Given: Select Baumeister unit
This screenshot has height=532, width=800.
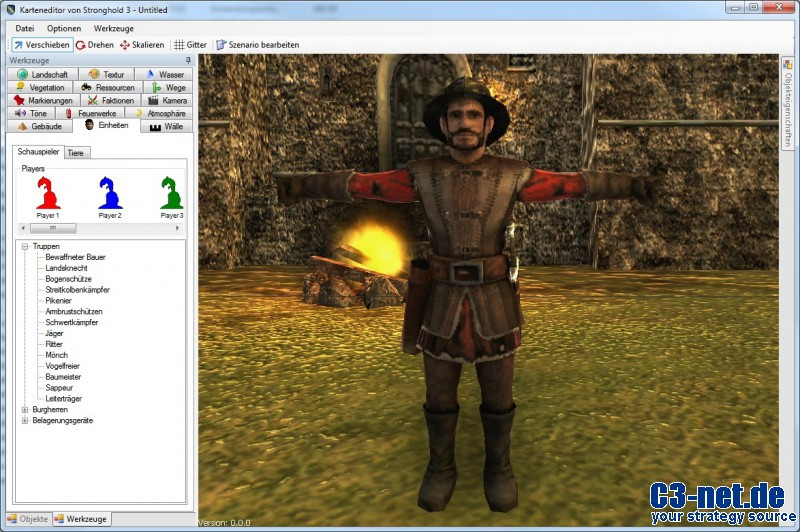Looking at the screenshot, I should point(63,377).
